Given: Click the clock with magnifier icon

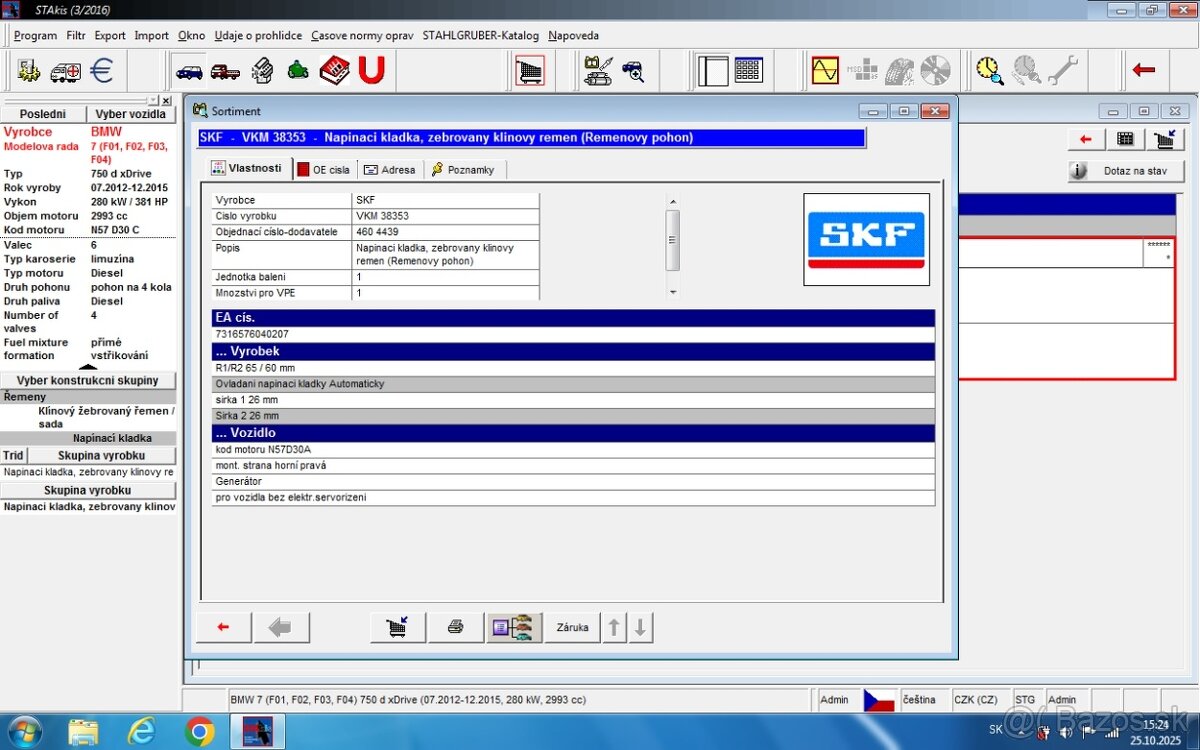Looking at the screenshot, I should (988, 70).
